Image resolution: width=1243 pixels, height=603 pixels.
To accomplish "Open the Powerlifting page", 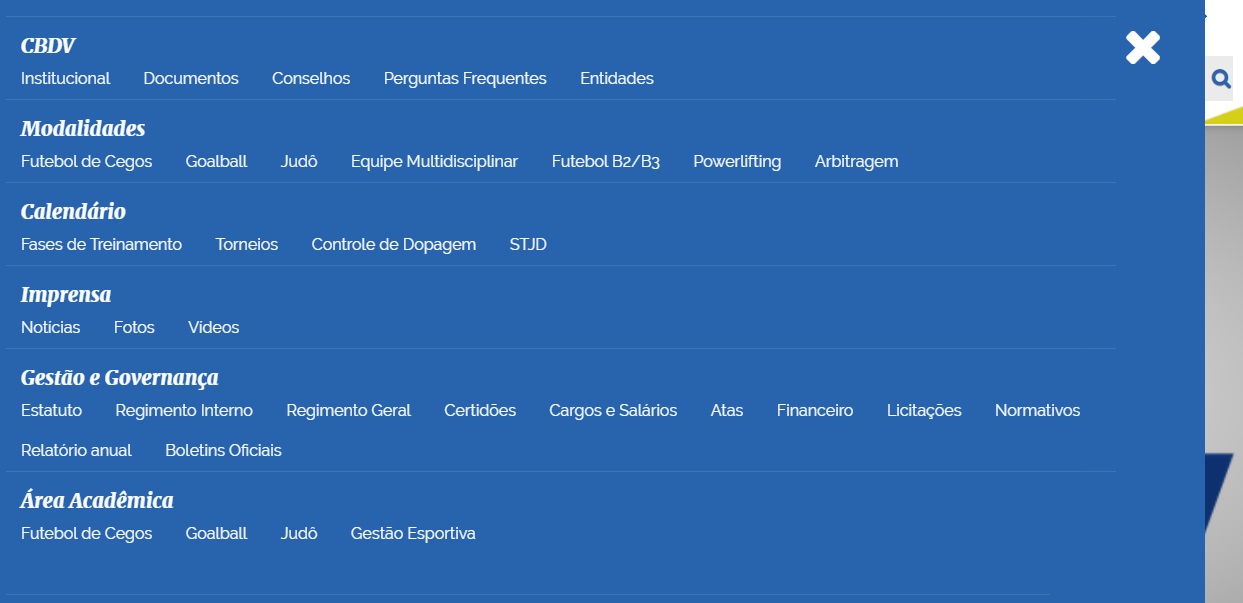I will (737, 161).
